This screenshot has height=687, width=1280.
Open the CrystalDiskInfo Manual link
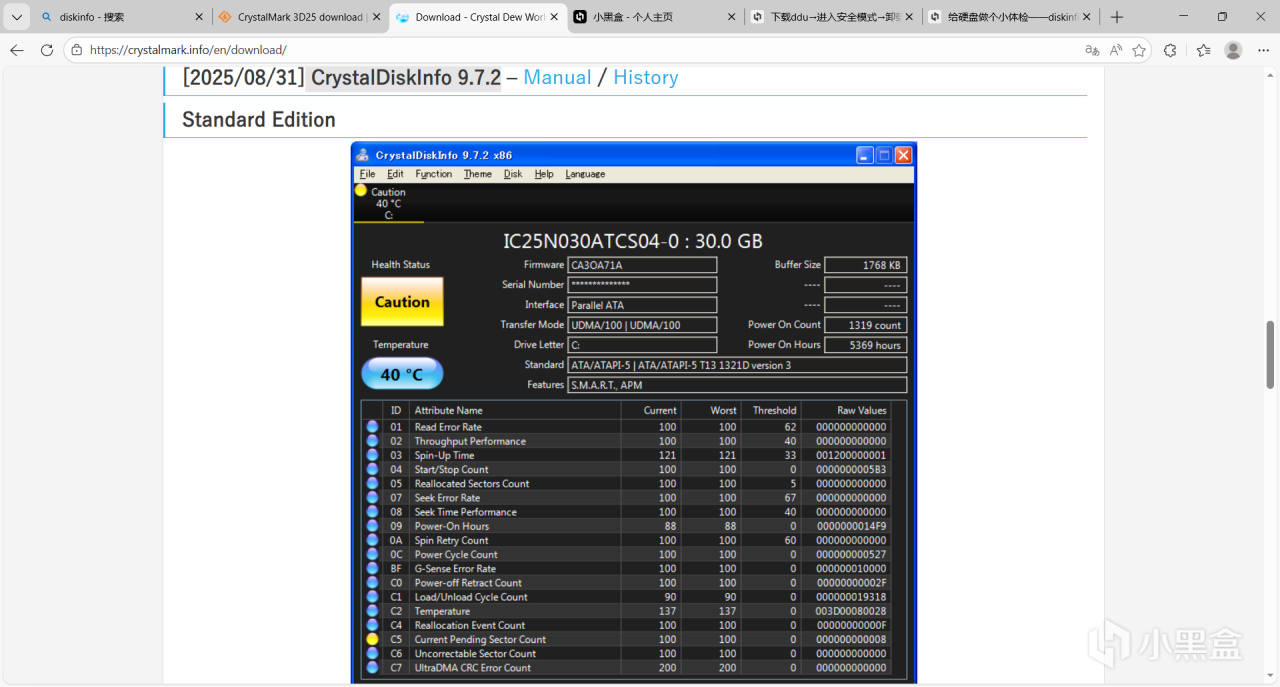pyautogui.click(x=557, y=77)
